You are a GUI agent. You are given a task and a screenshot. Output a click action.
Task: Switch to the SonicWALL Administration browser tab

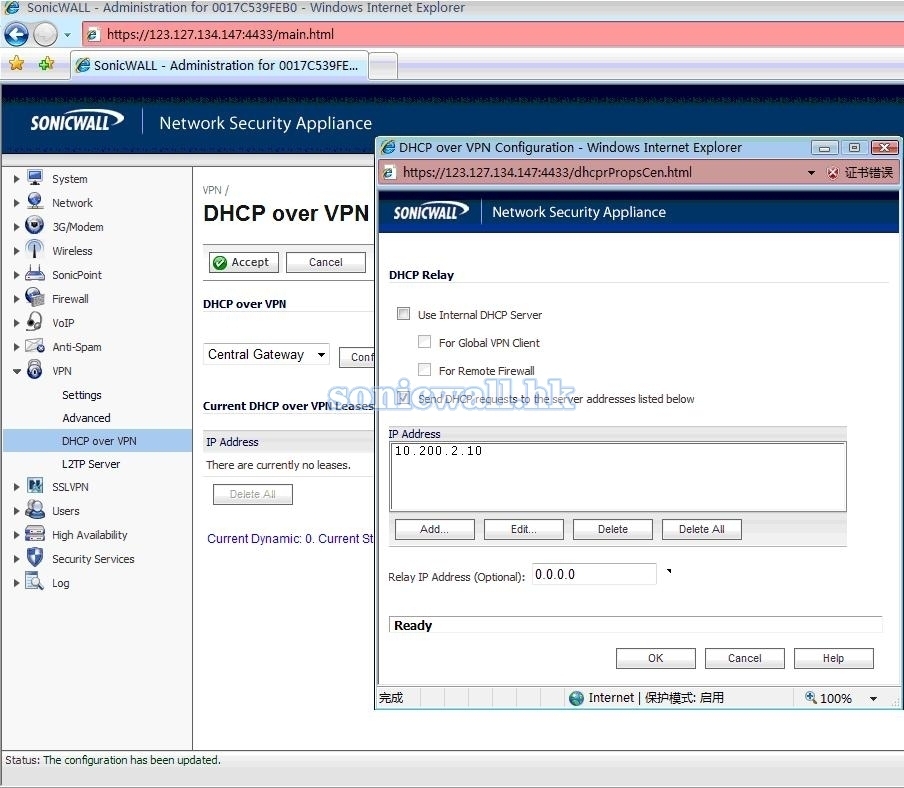point(219,65)
